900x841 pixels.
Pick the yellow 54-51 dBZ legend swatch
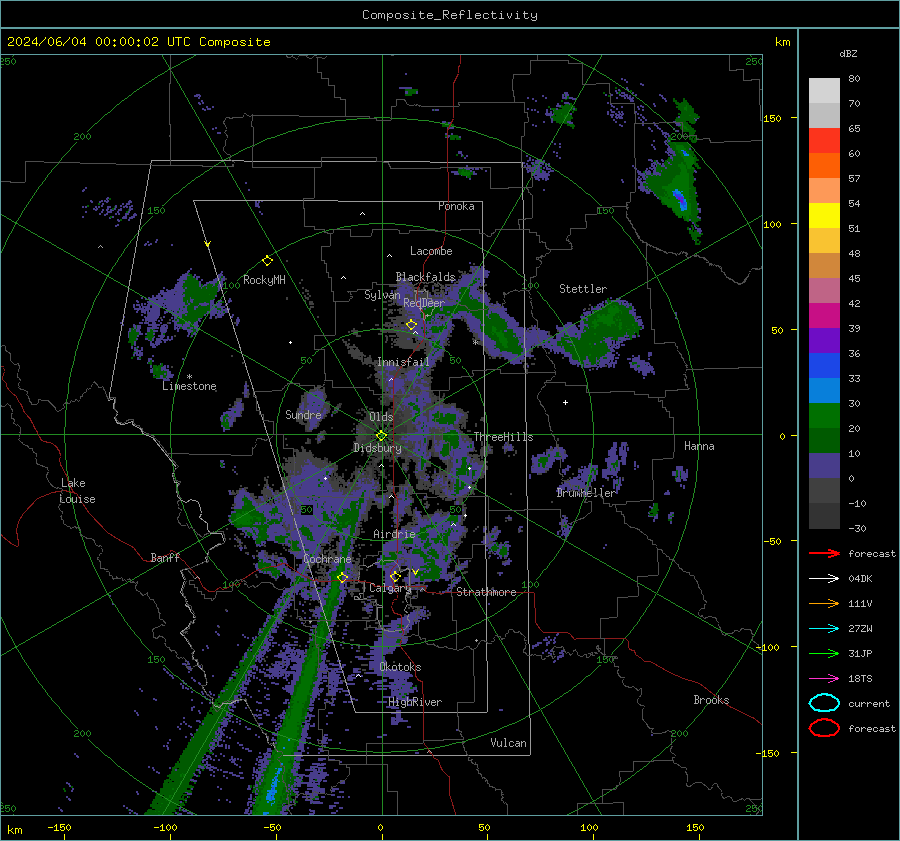point(824,216)
